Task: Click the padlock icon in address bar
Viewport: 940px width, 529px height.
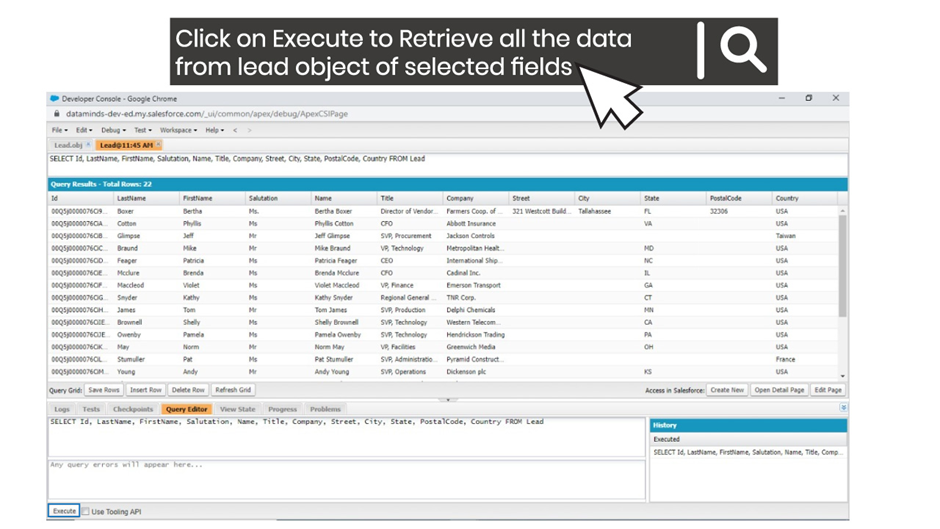Action: (x=57, y=113)
